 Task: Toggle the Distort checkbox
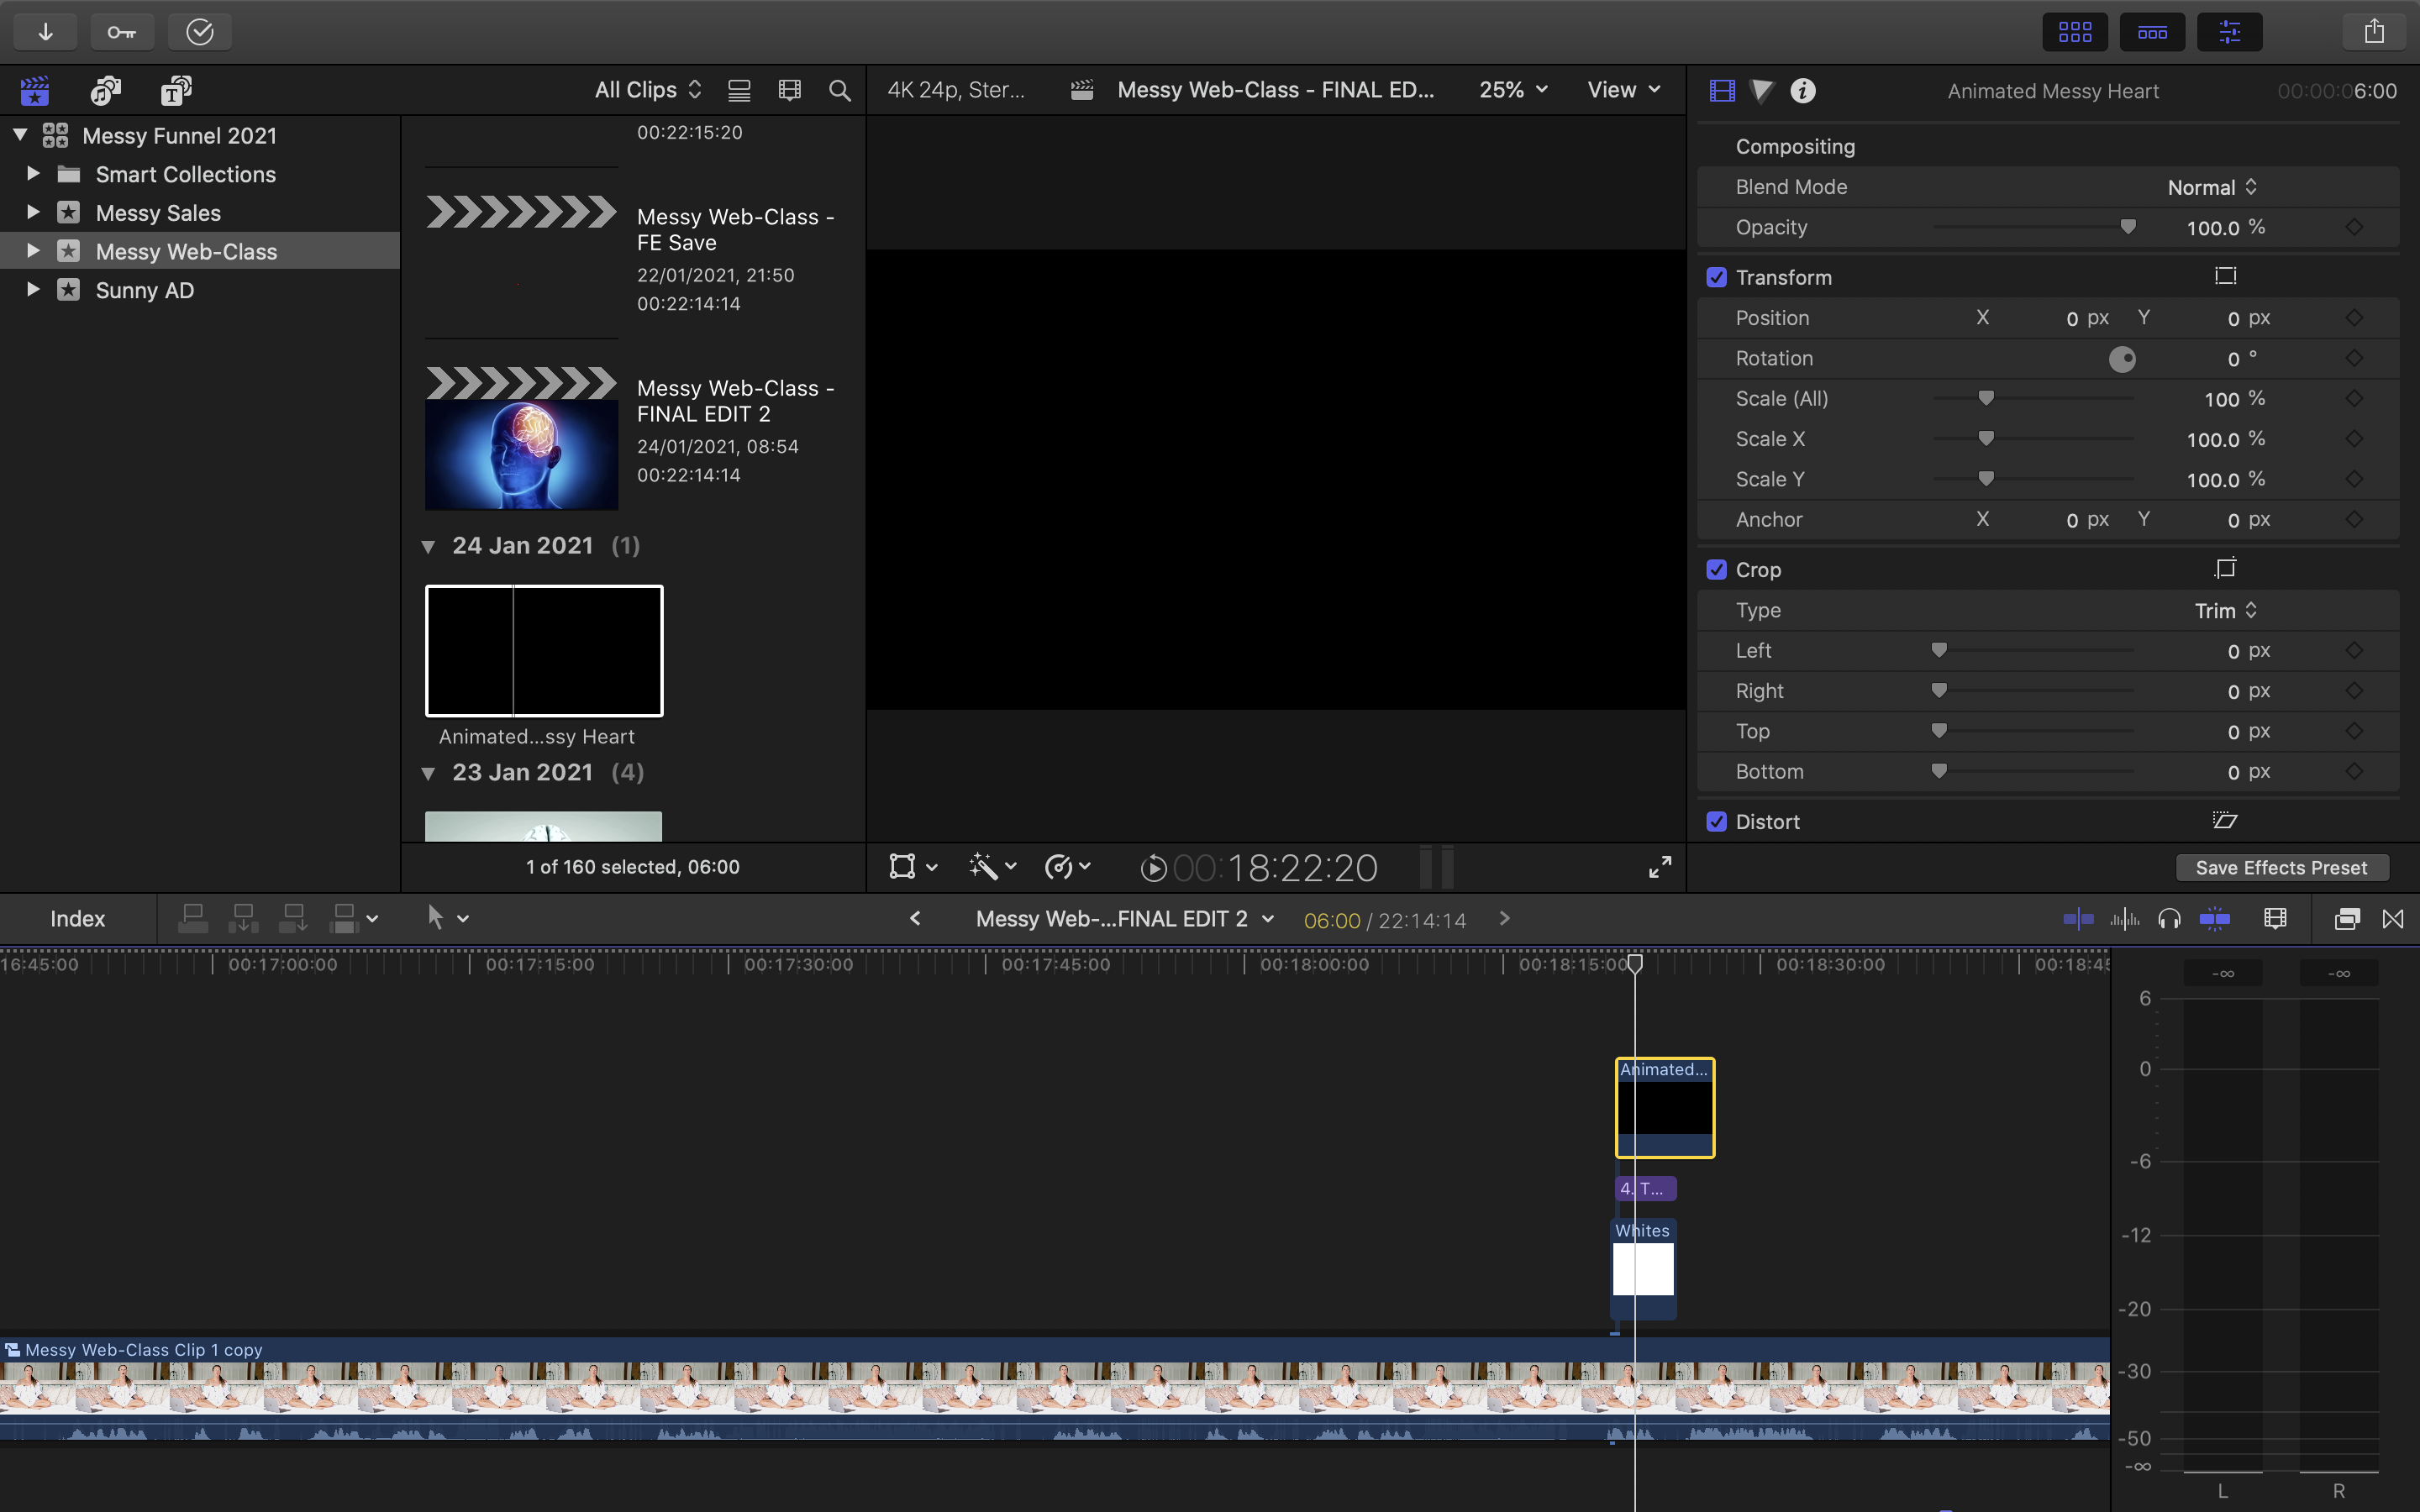pos(1717,821)
